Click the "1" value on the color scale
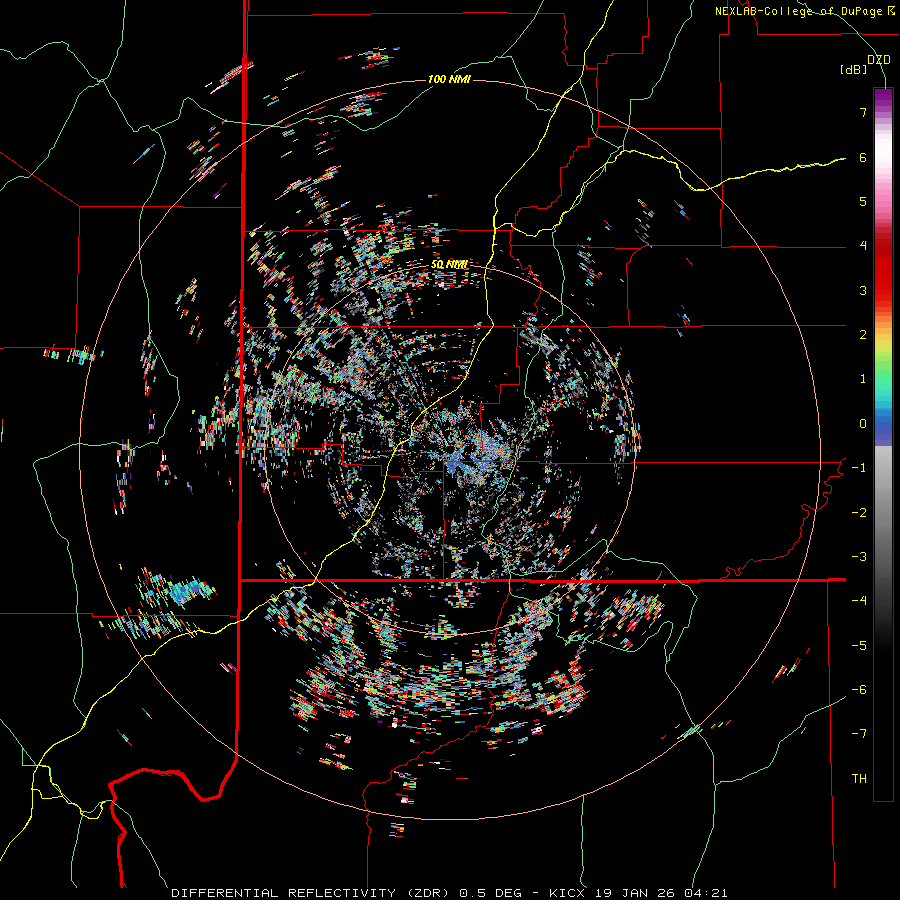This screenshot has width=900, height=900. [x=863, y=379]
